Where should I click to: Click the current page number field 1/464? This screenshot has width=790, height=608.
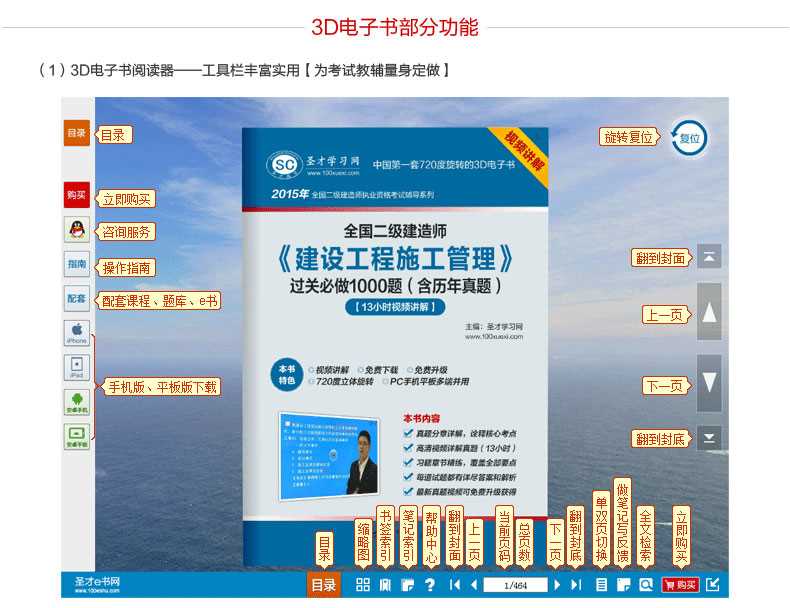tap(515, 585)
